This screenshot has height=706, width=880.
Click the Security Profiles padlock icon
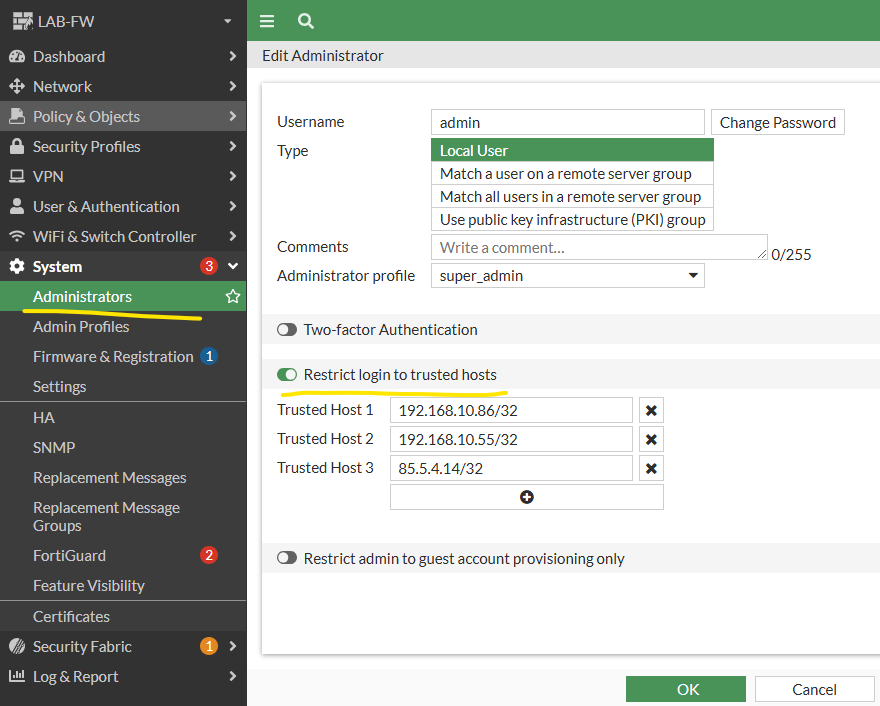click(x=17, y=146)
